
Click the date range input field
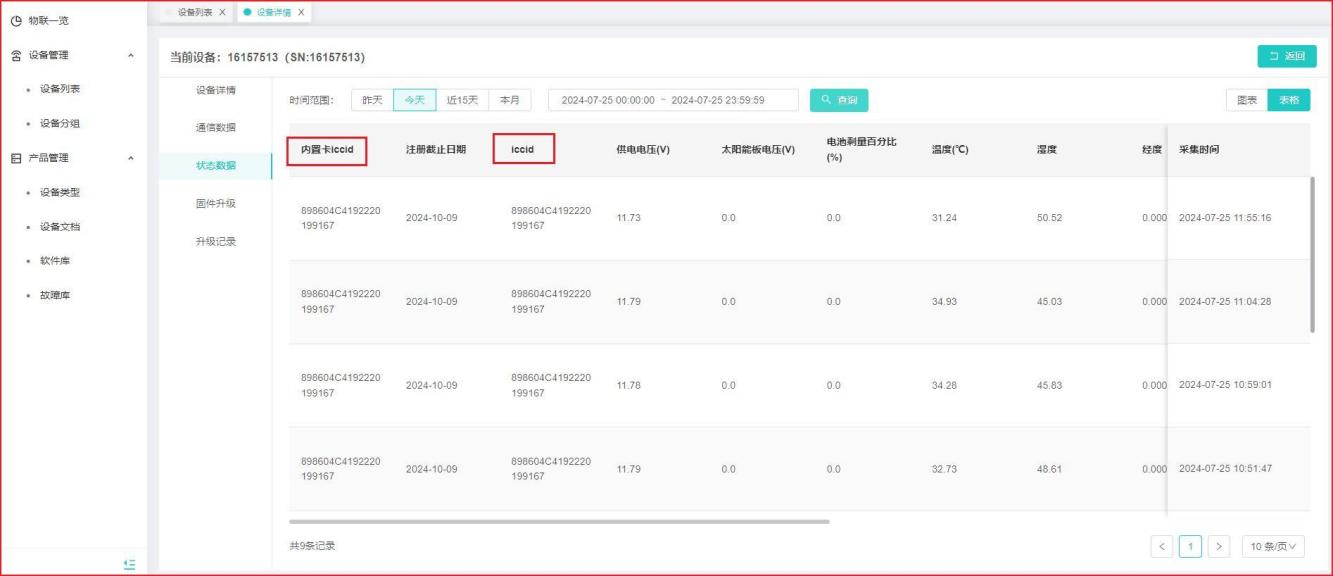tap(672, 100)
